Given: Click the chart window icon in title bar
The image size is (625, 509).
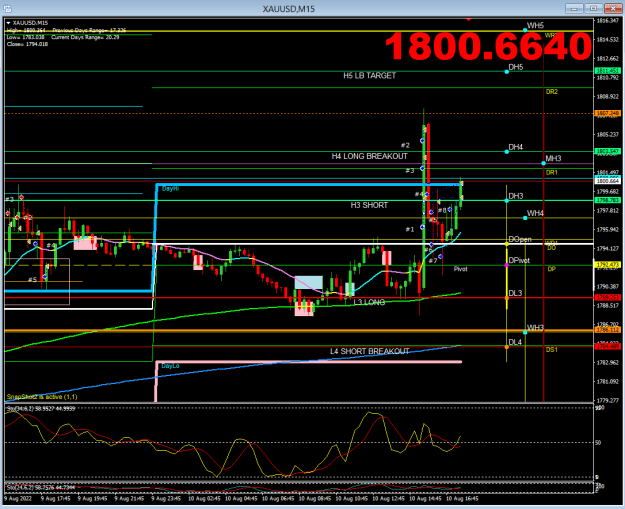Looking at the screenshot, I should tap(7, 8).
